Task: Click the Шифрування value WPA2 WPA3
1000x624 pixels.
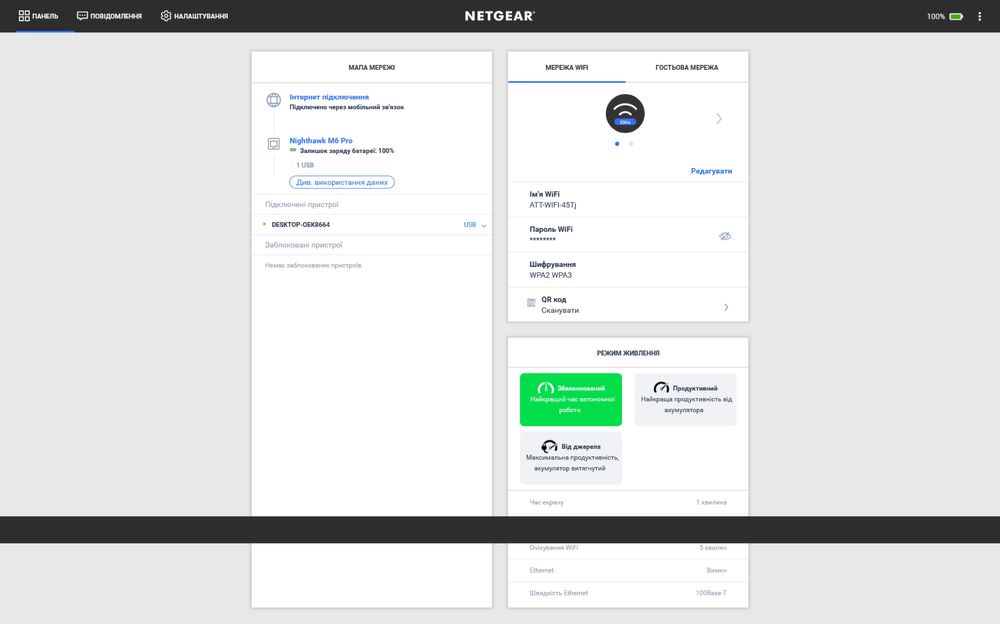Action: [550, 276]
